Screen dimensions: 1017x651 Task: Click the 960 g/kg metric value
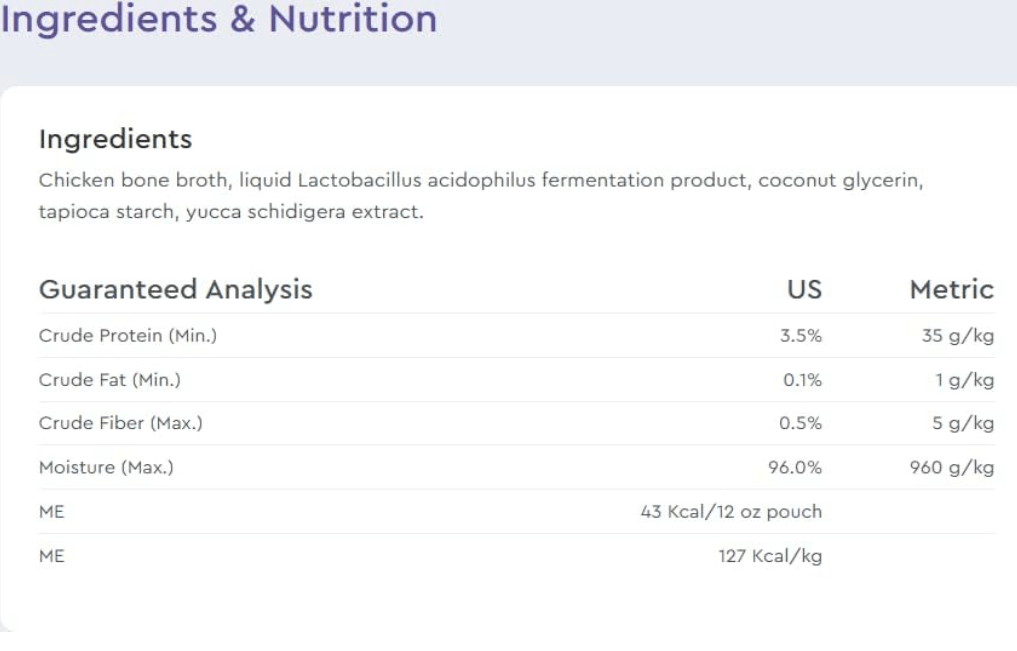click(x=951, y=468)
